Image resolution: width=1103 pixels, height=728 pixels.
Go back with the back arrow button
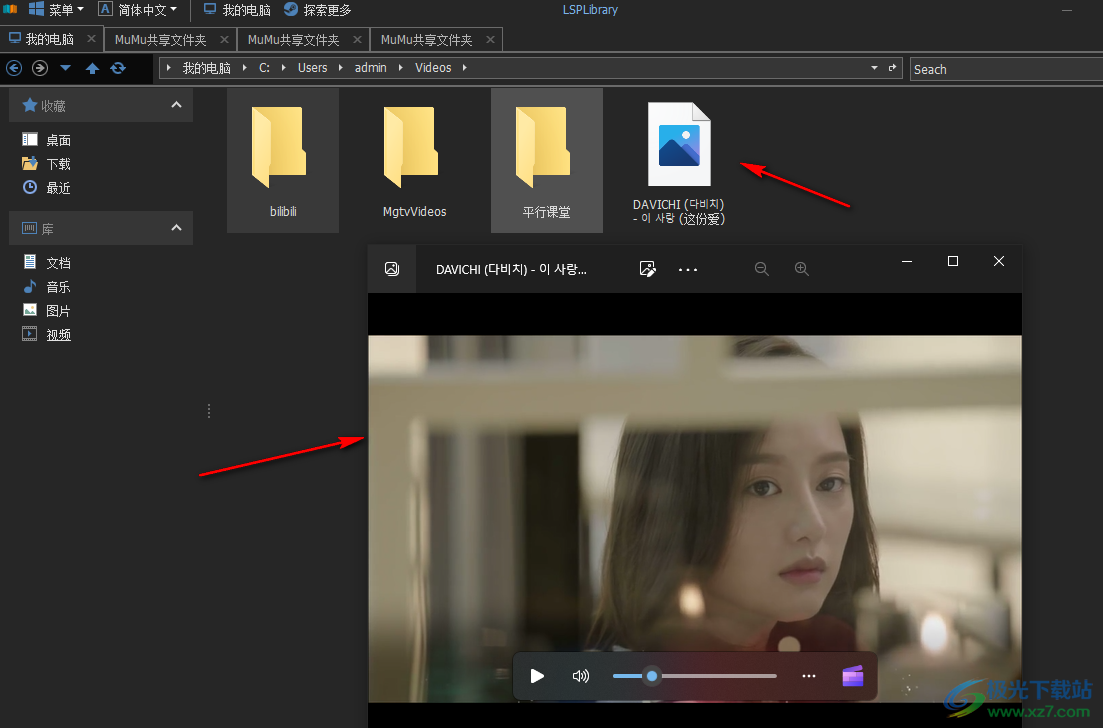(x=14, y=68)
